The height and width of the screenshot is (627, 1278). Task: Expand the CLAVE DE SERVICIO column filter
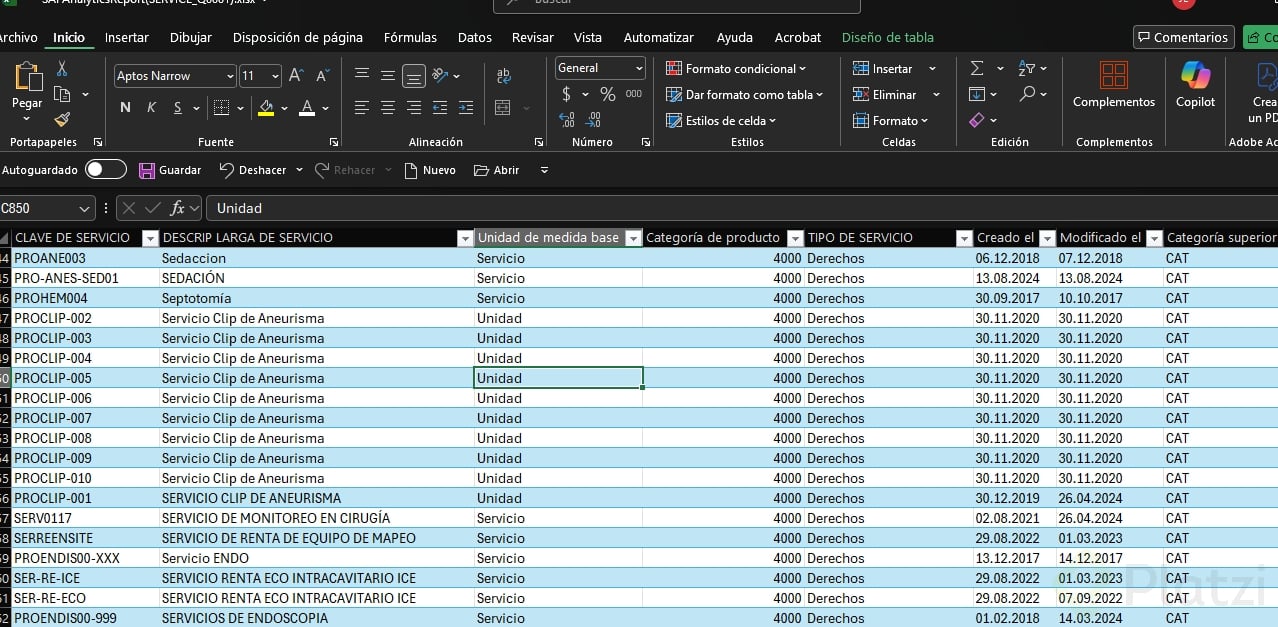tap(150, 238)
